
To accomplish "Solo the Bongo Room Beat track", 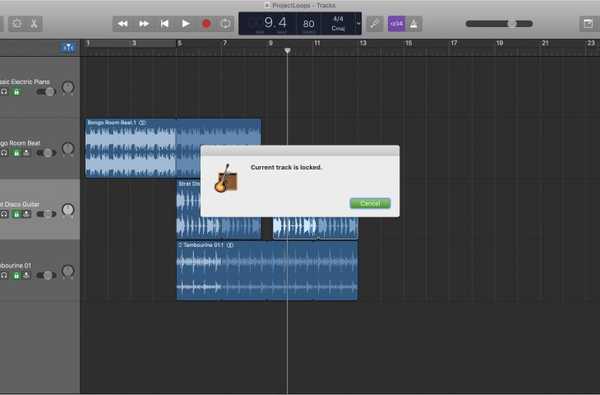I will pyautogui.click(x=4, y=153).
